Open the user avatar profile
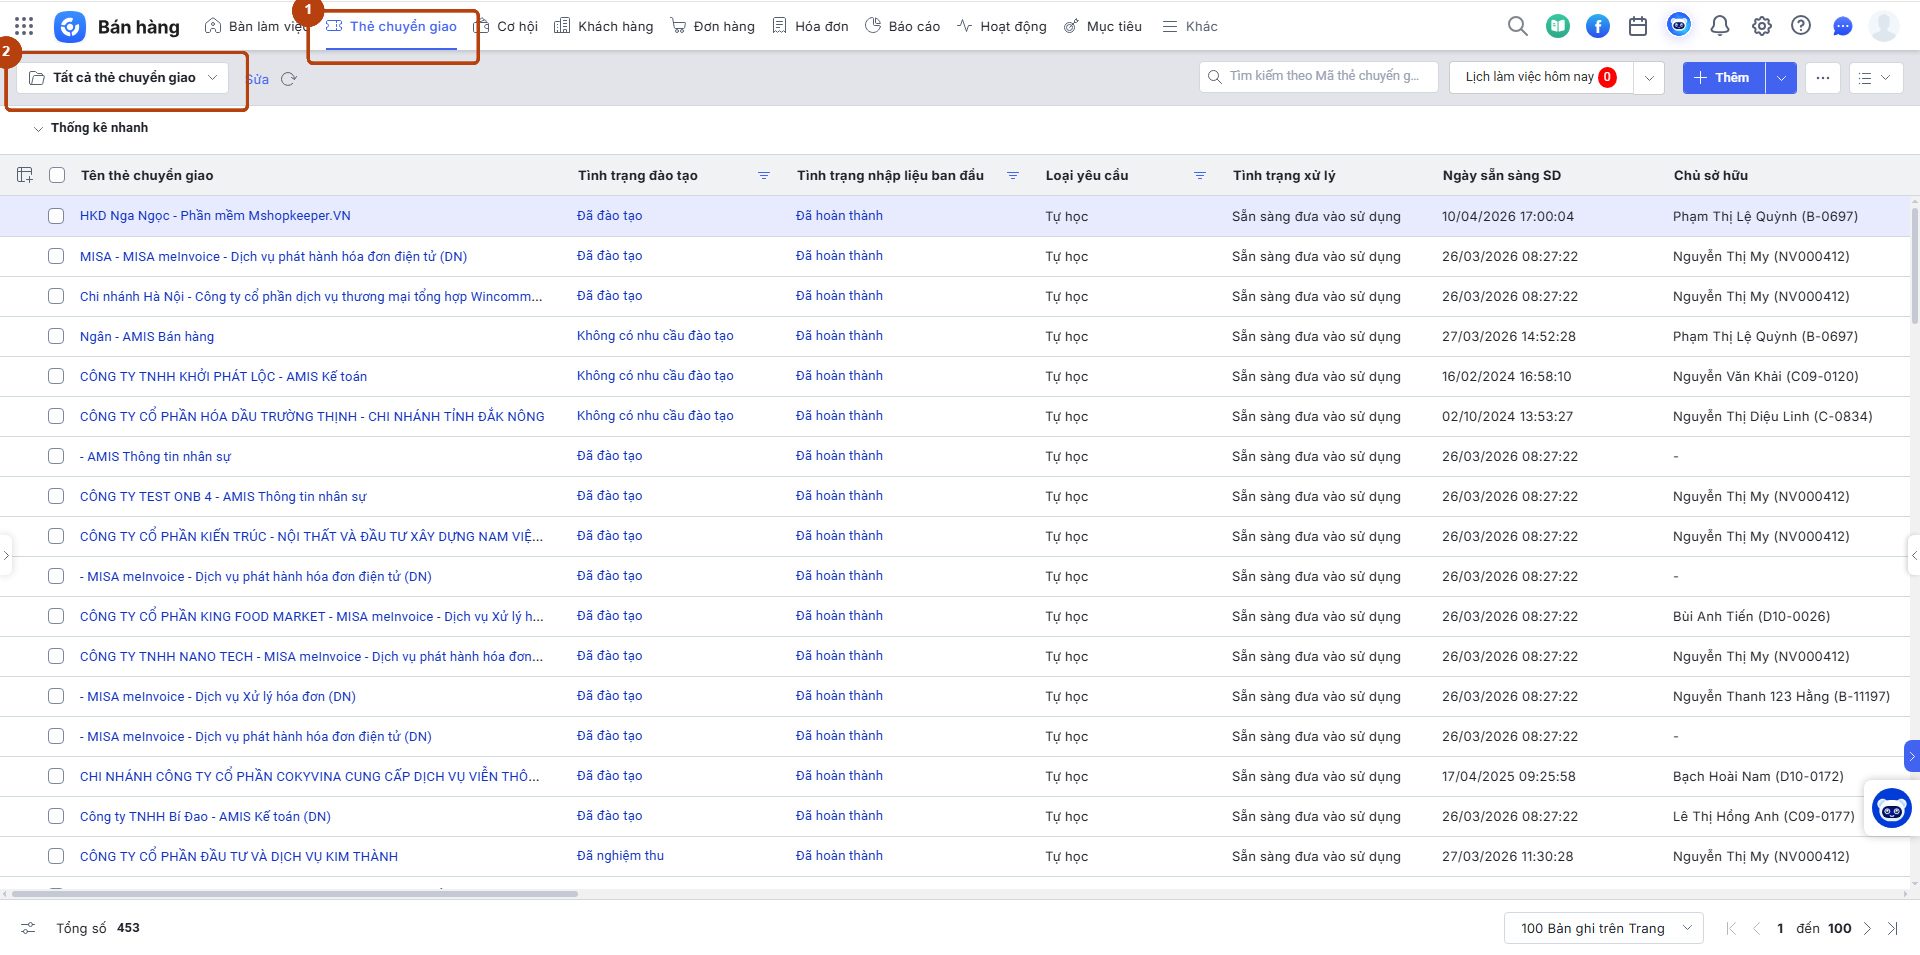 click(1884, 26)
